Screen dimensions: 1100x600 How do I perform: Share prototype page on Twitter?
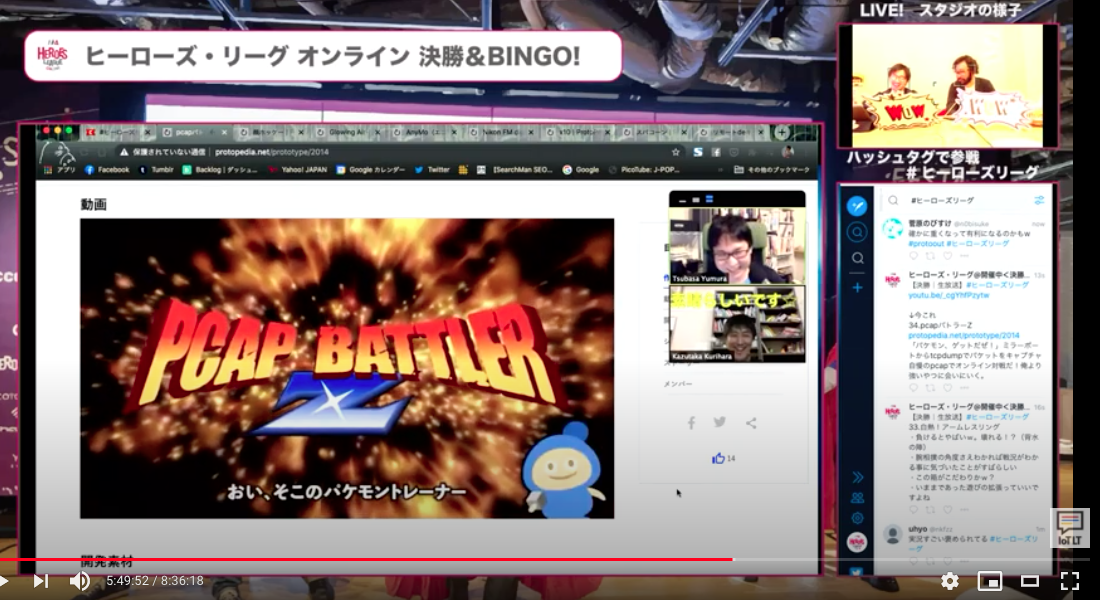pos(720,422)
